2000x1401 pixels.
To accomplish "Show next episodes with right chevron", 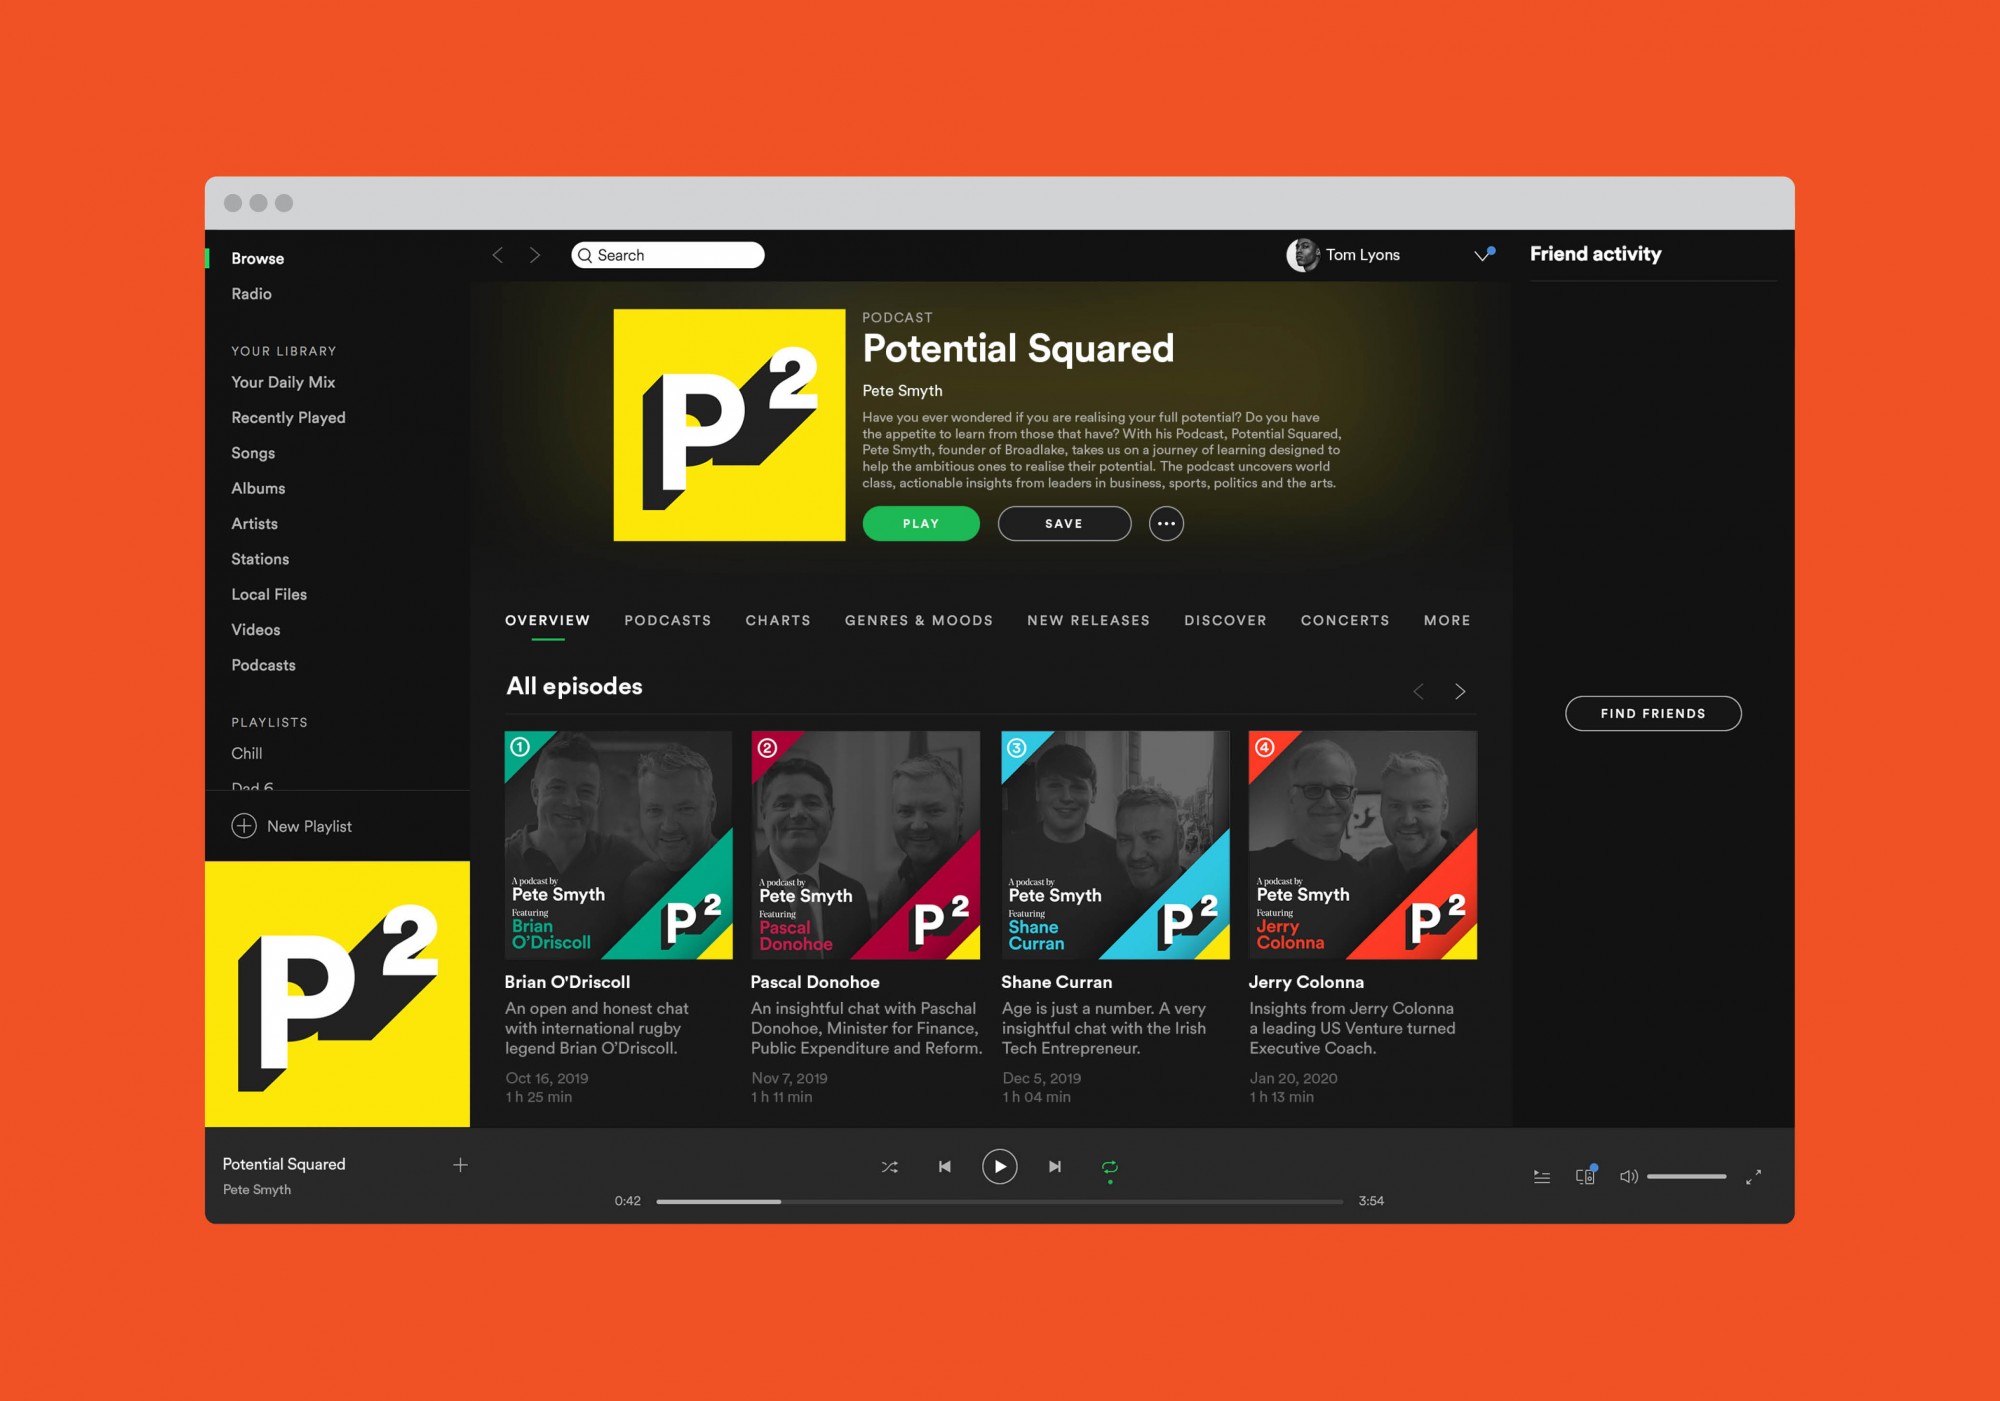I will 1460,691.
